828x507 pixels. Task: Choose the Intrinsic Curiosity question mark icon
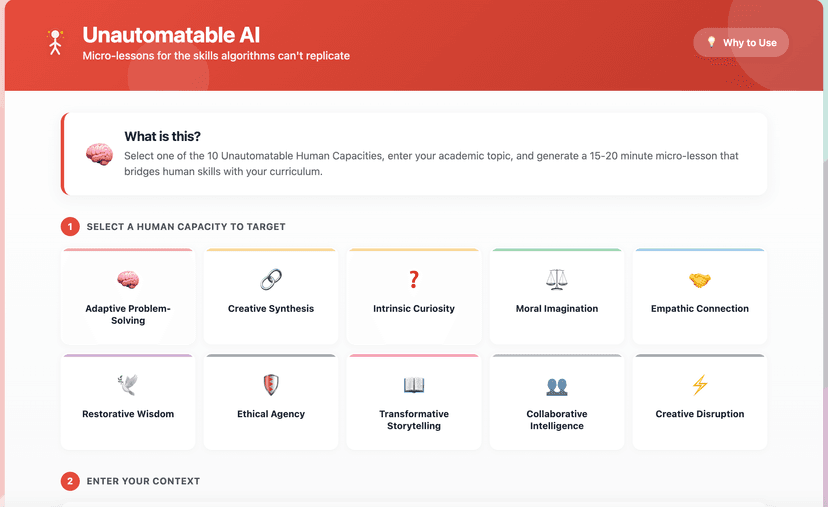(414, 280)
